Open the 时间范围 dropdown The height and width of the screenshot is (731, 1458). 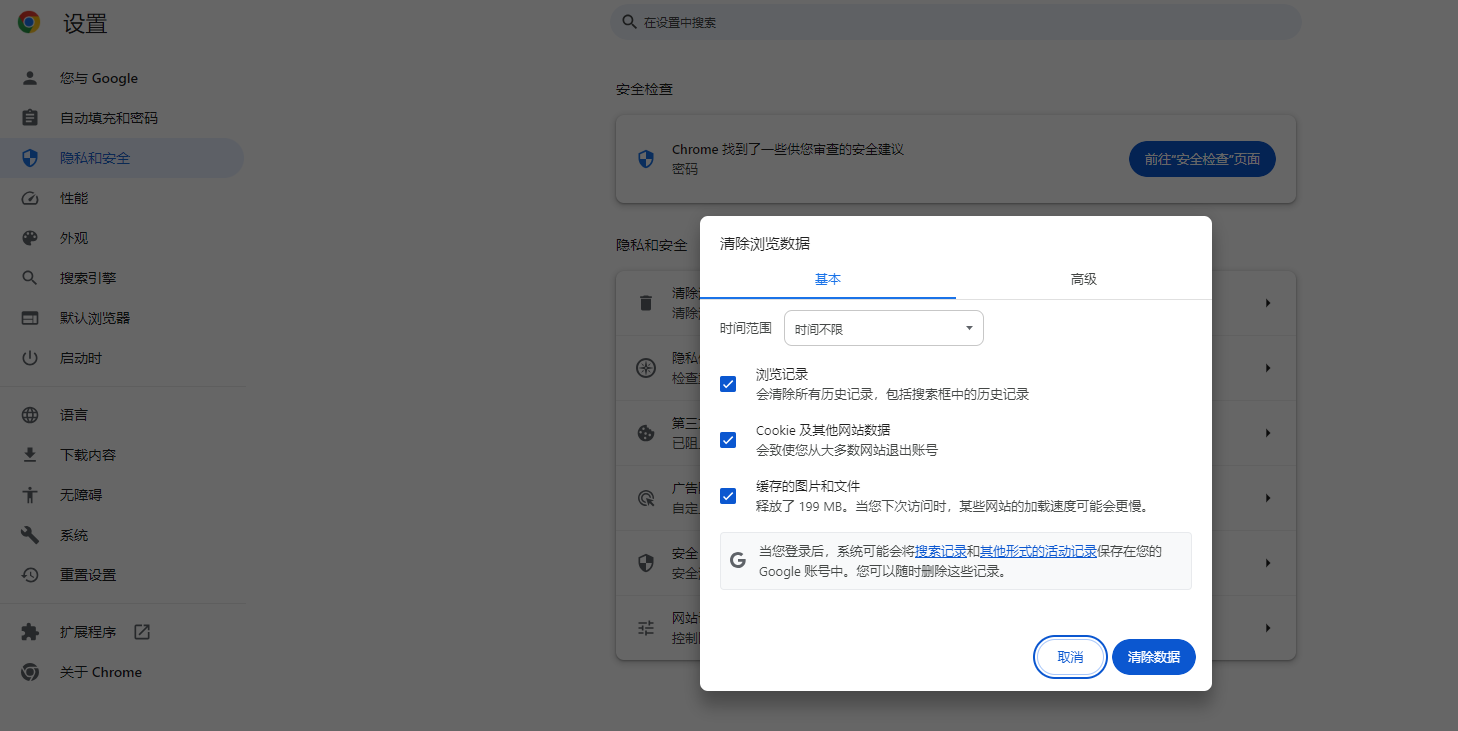883,328
